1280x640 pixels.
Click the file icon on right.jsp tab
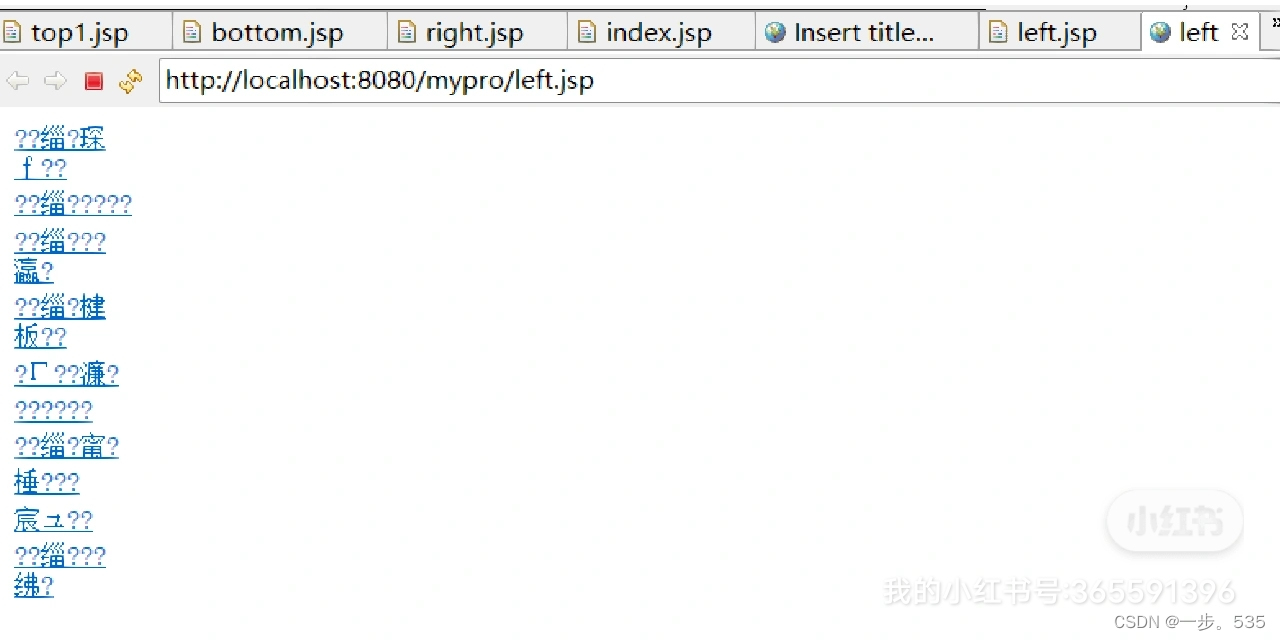(x=407, y=32)
